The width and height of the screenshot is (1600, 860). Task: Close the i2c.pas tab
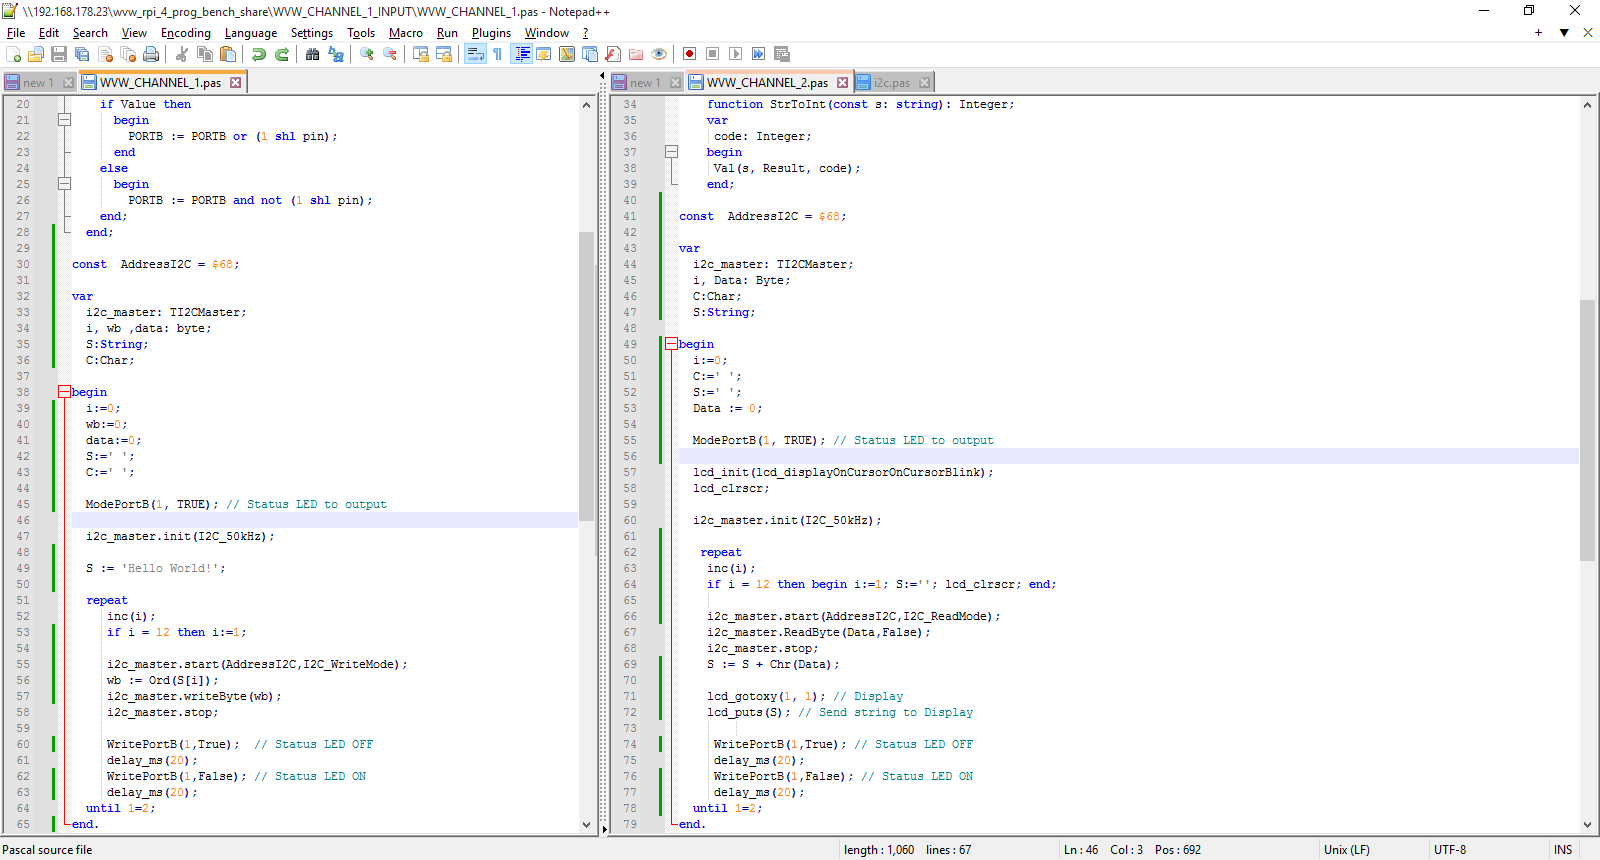(924, 83)
